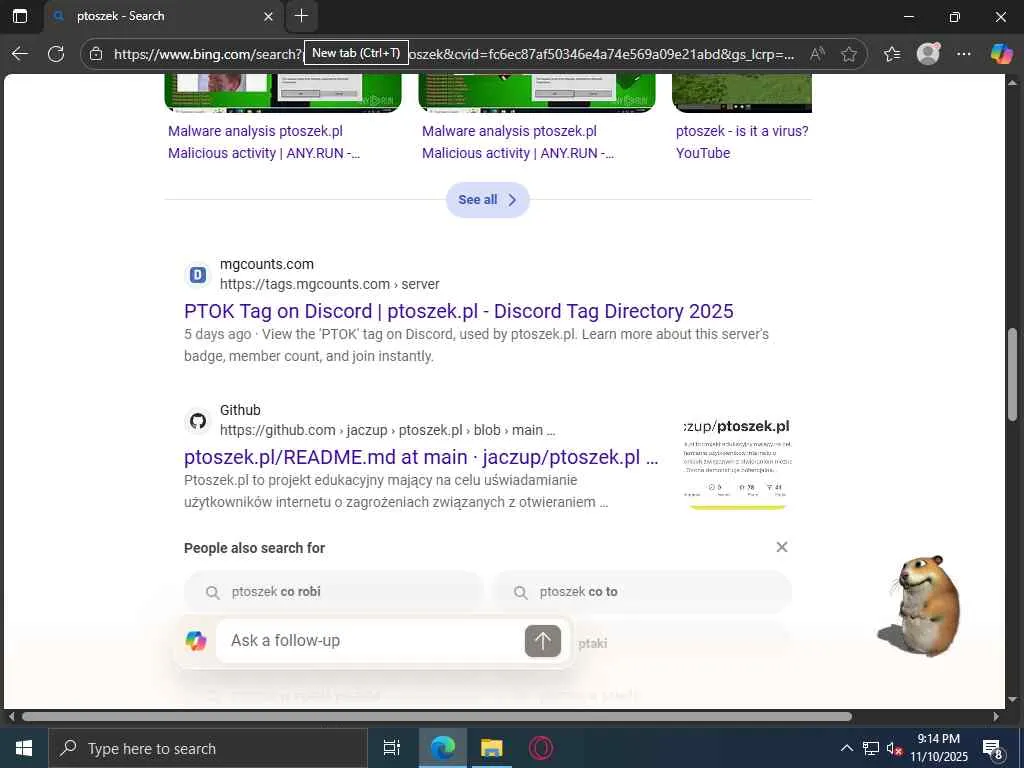This screenshot has width=1024, height=768.
Task: Open the Copilot sidebar icon
Action: click(1001, 54)
